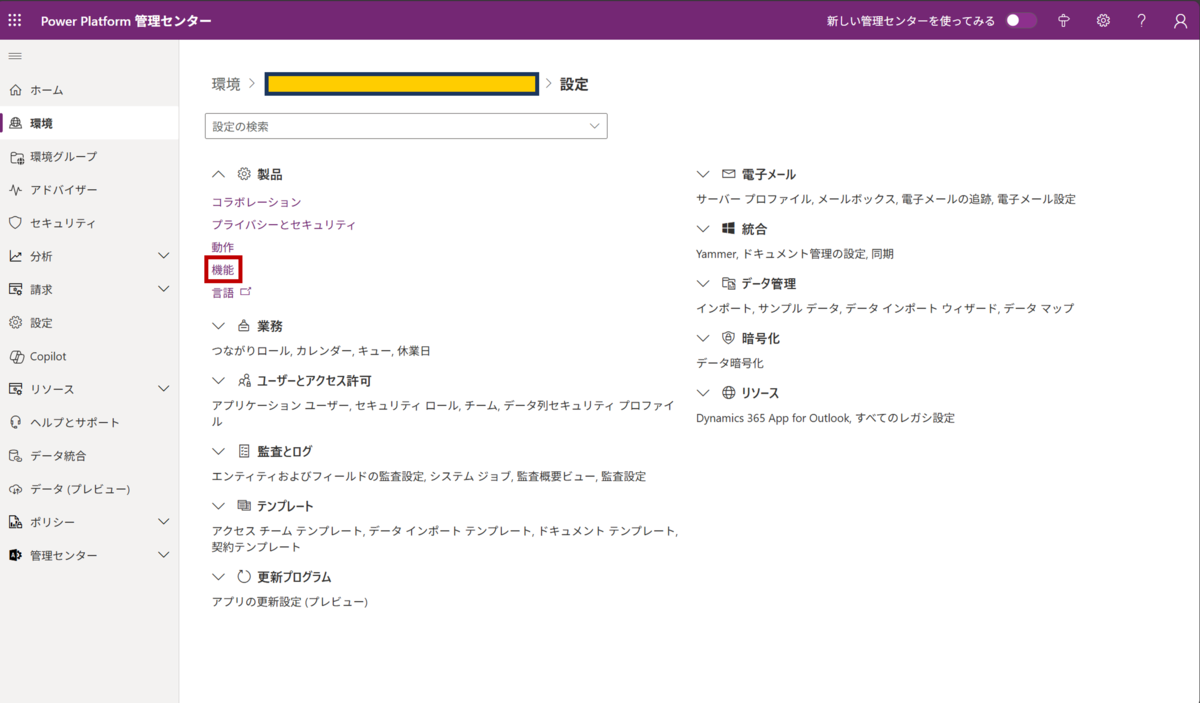
Task: Click the データ (プレビュー) cloud icon
Action: (x=15, y=489)
